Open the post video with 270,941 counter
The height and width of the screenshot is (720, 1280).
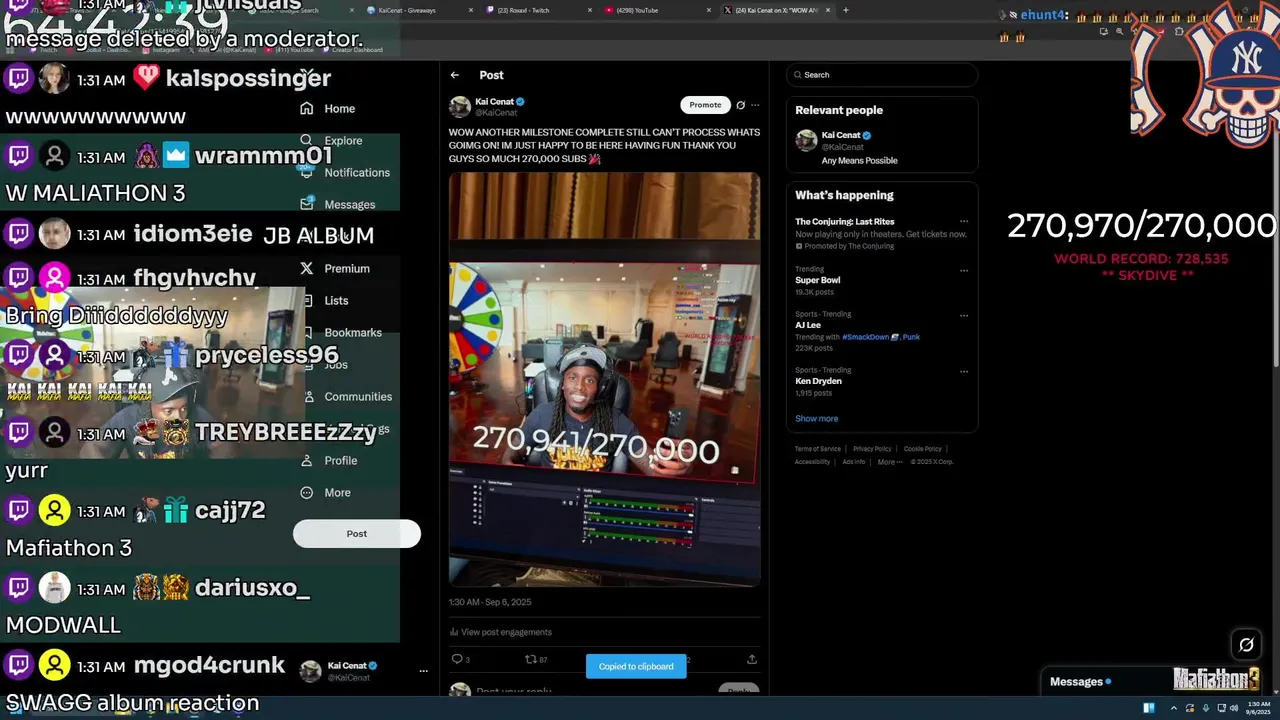click(x=604, y=378)
